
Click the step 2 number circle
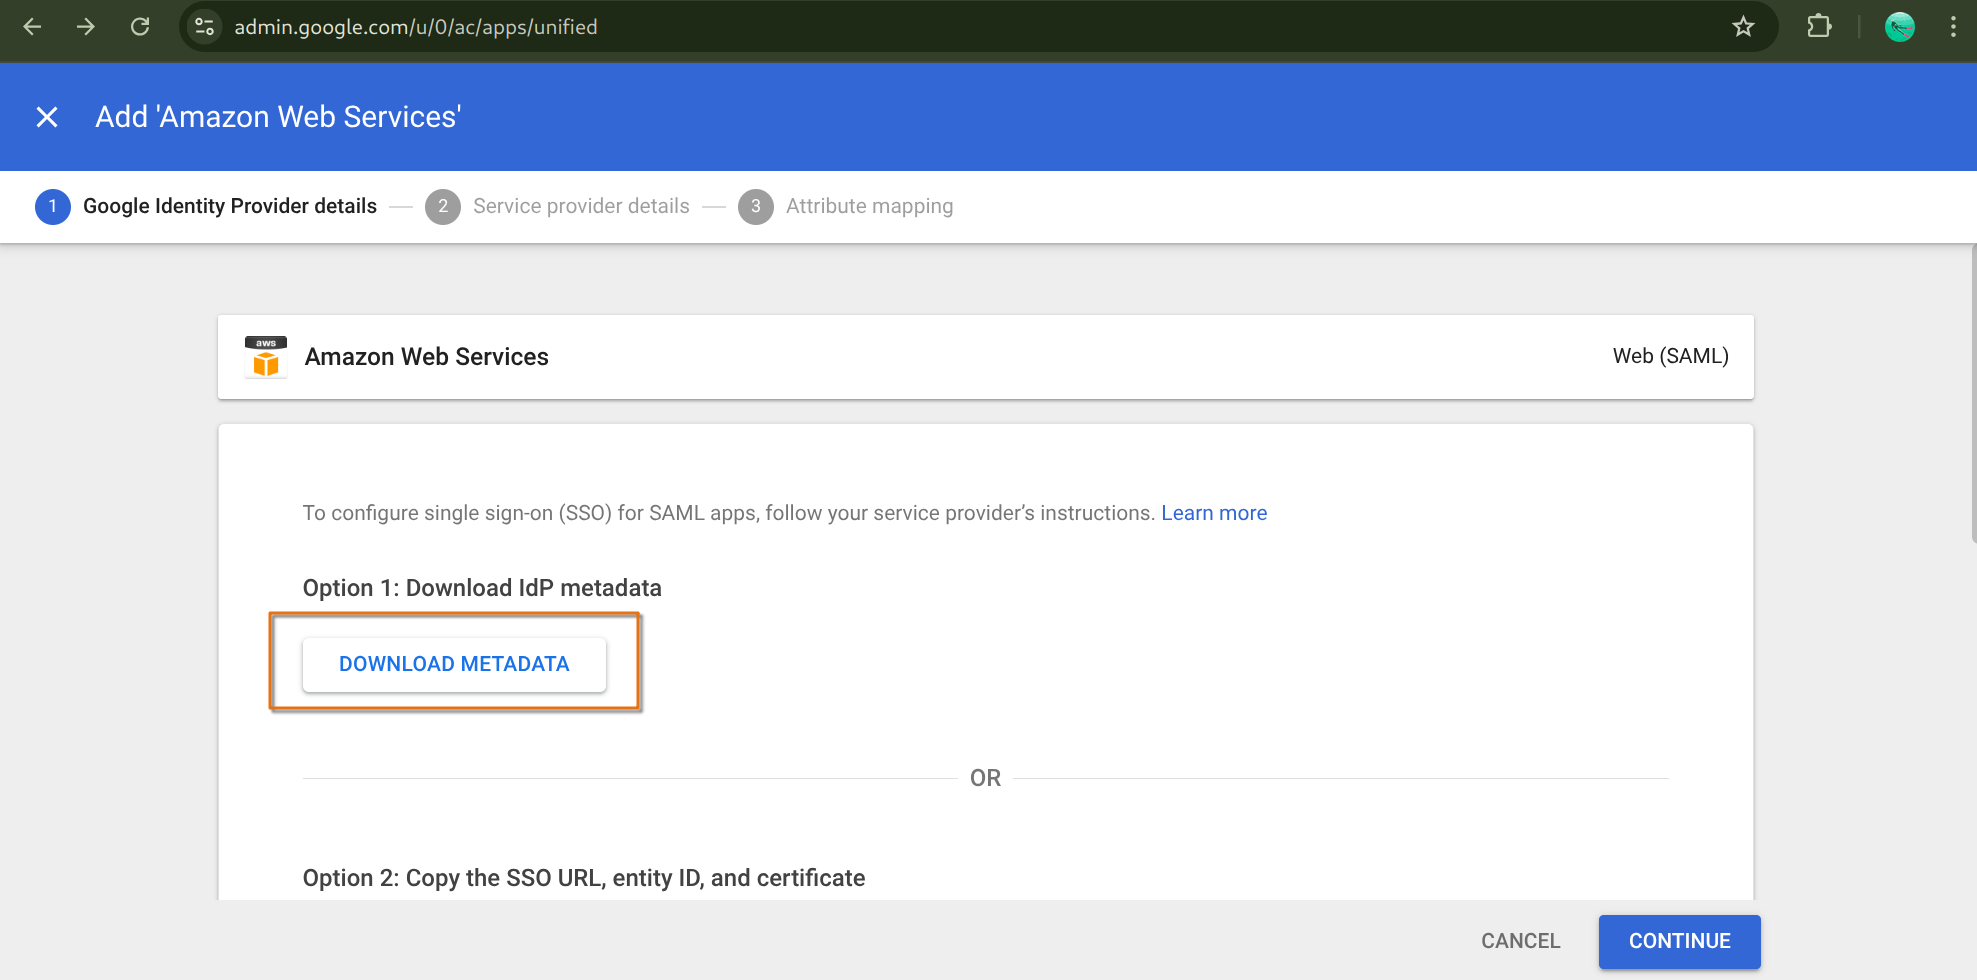[x=443, y=206]
